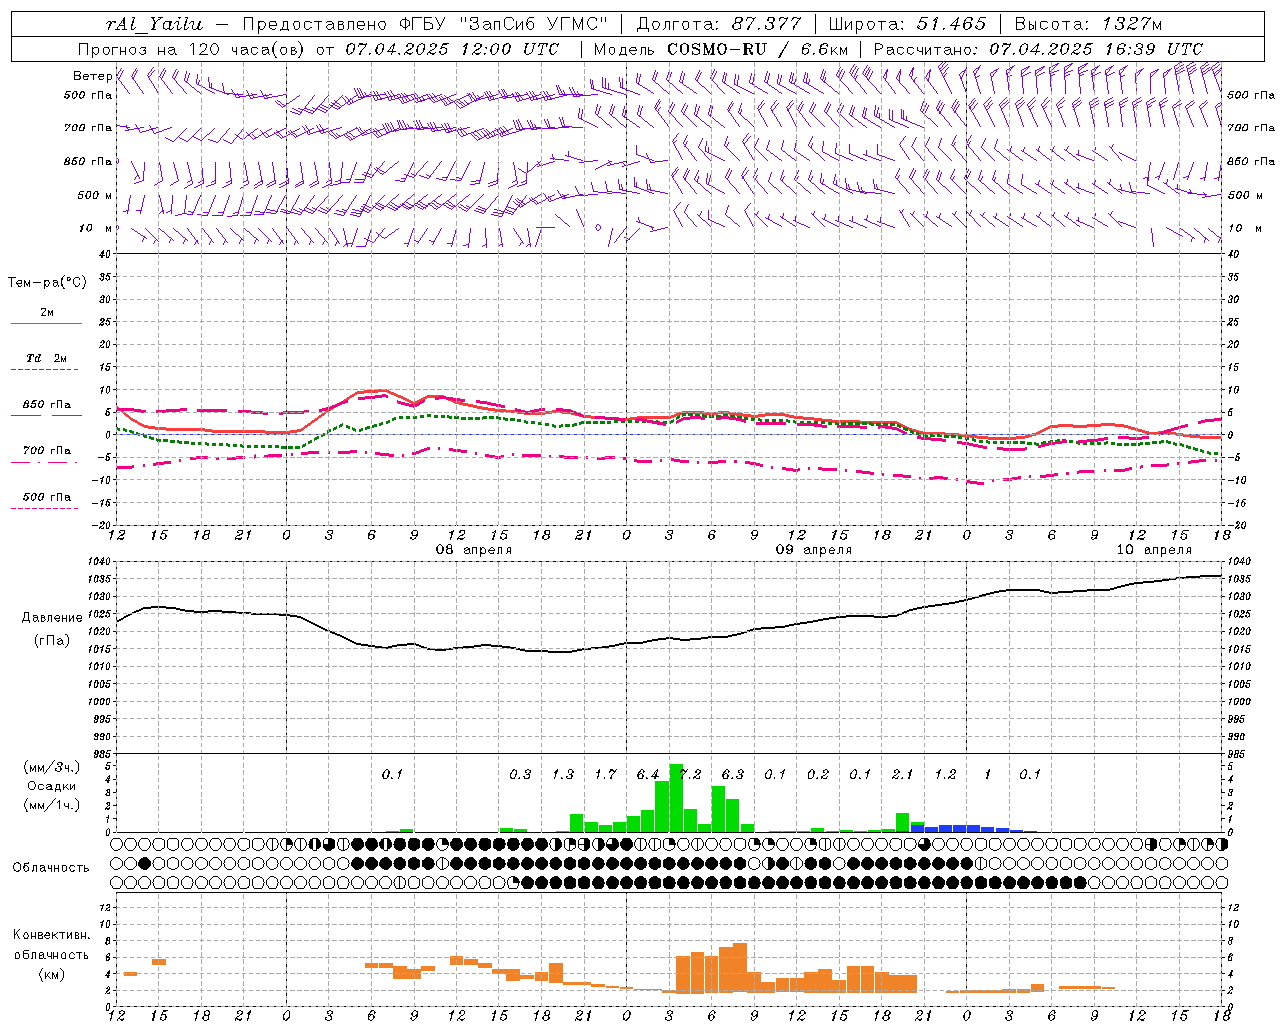Click the Облачность cloudiness label
Image resolution: width=1280 pixels, height=1024 pixels.
click(51, 868)
